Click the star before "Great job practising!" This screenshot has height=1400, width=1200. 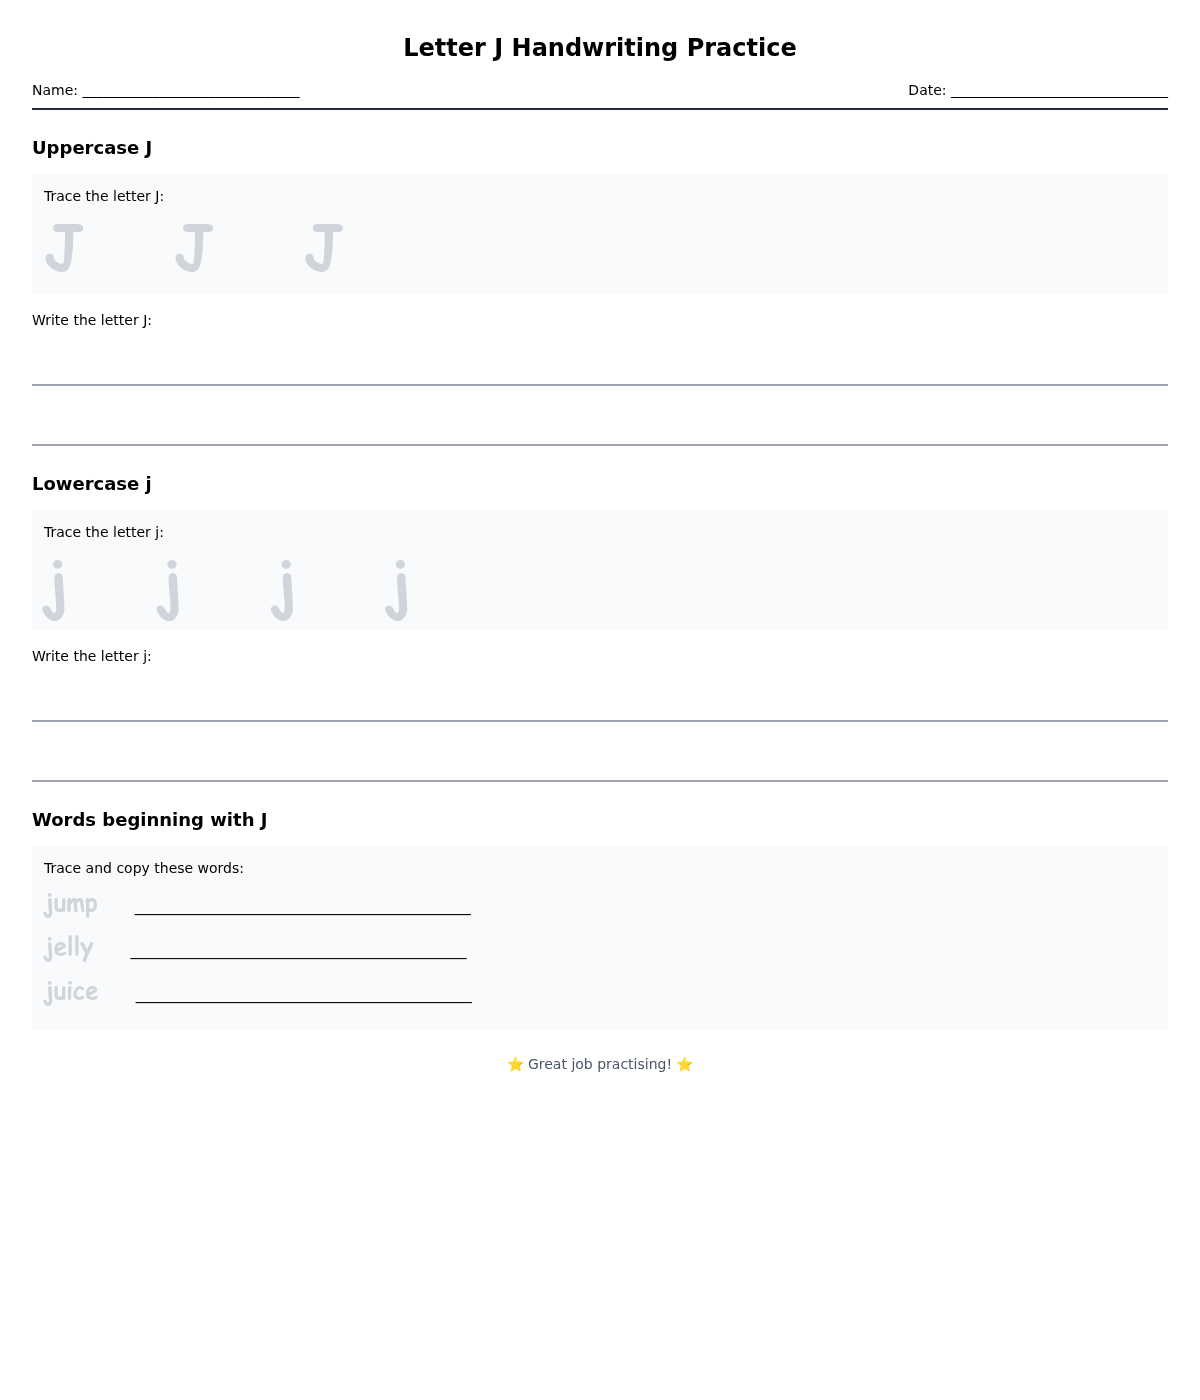(515, 1064)
